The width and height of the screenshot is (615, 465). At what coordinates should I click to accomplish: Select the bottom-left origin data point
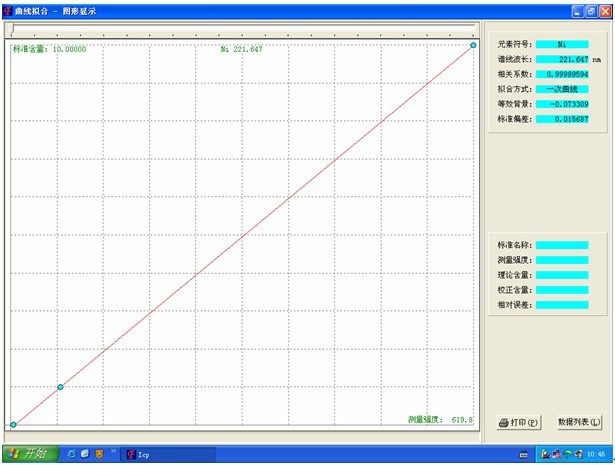tap(13, 425)
